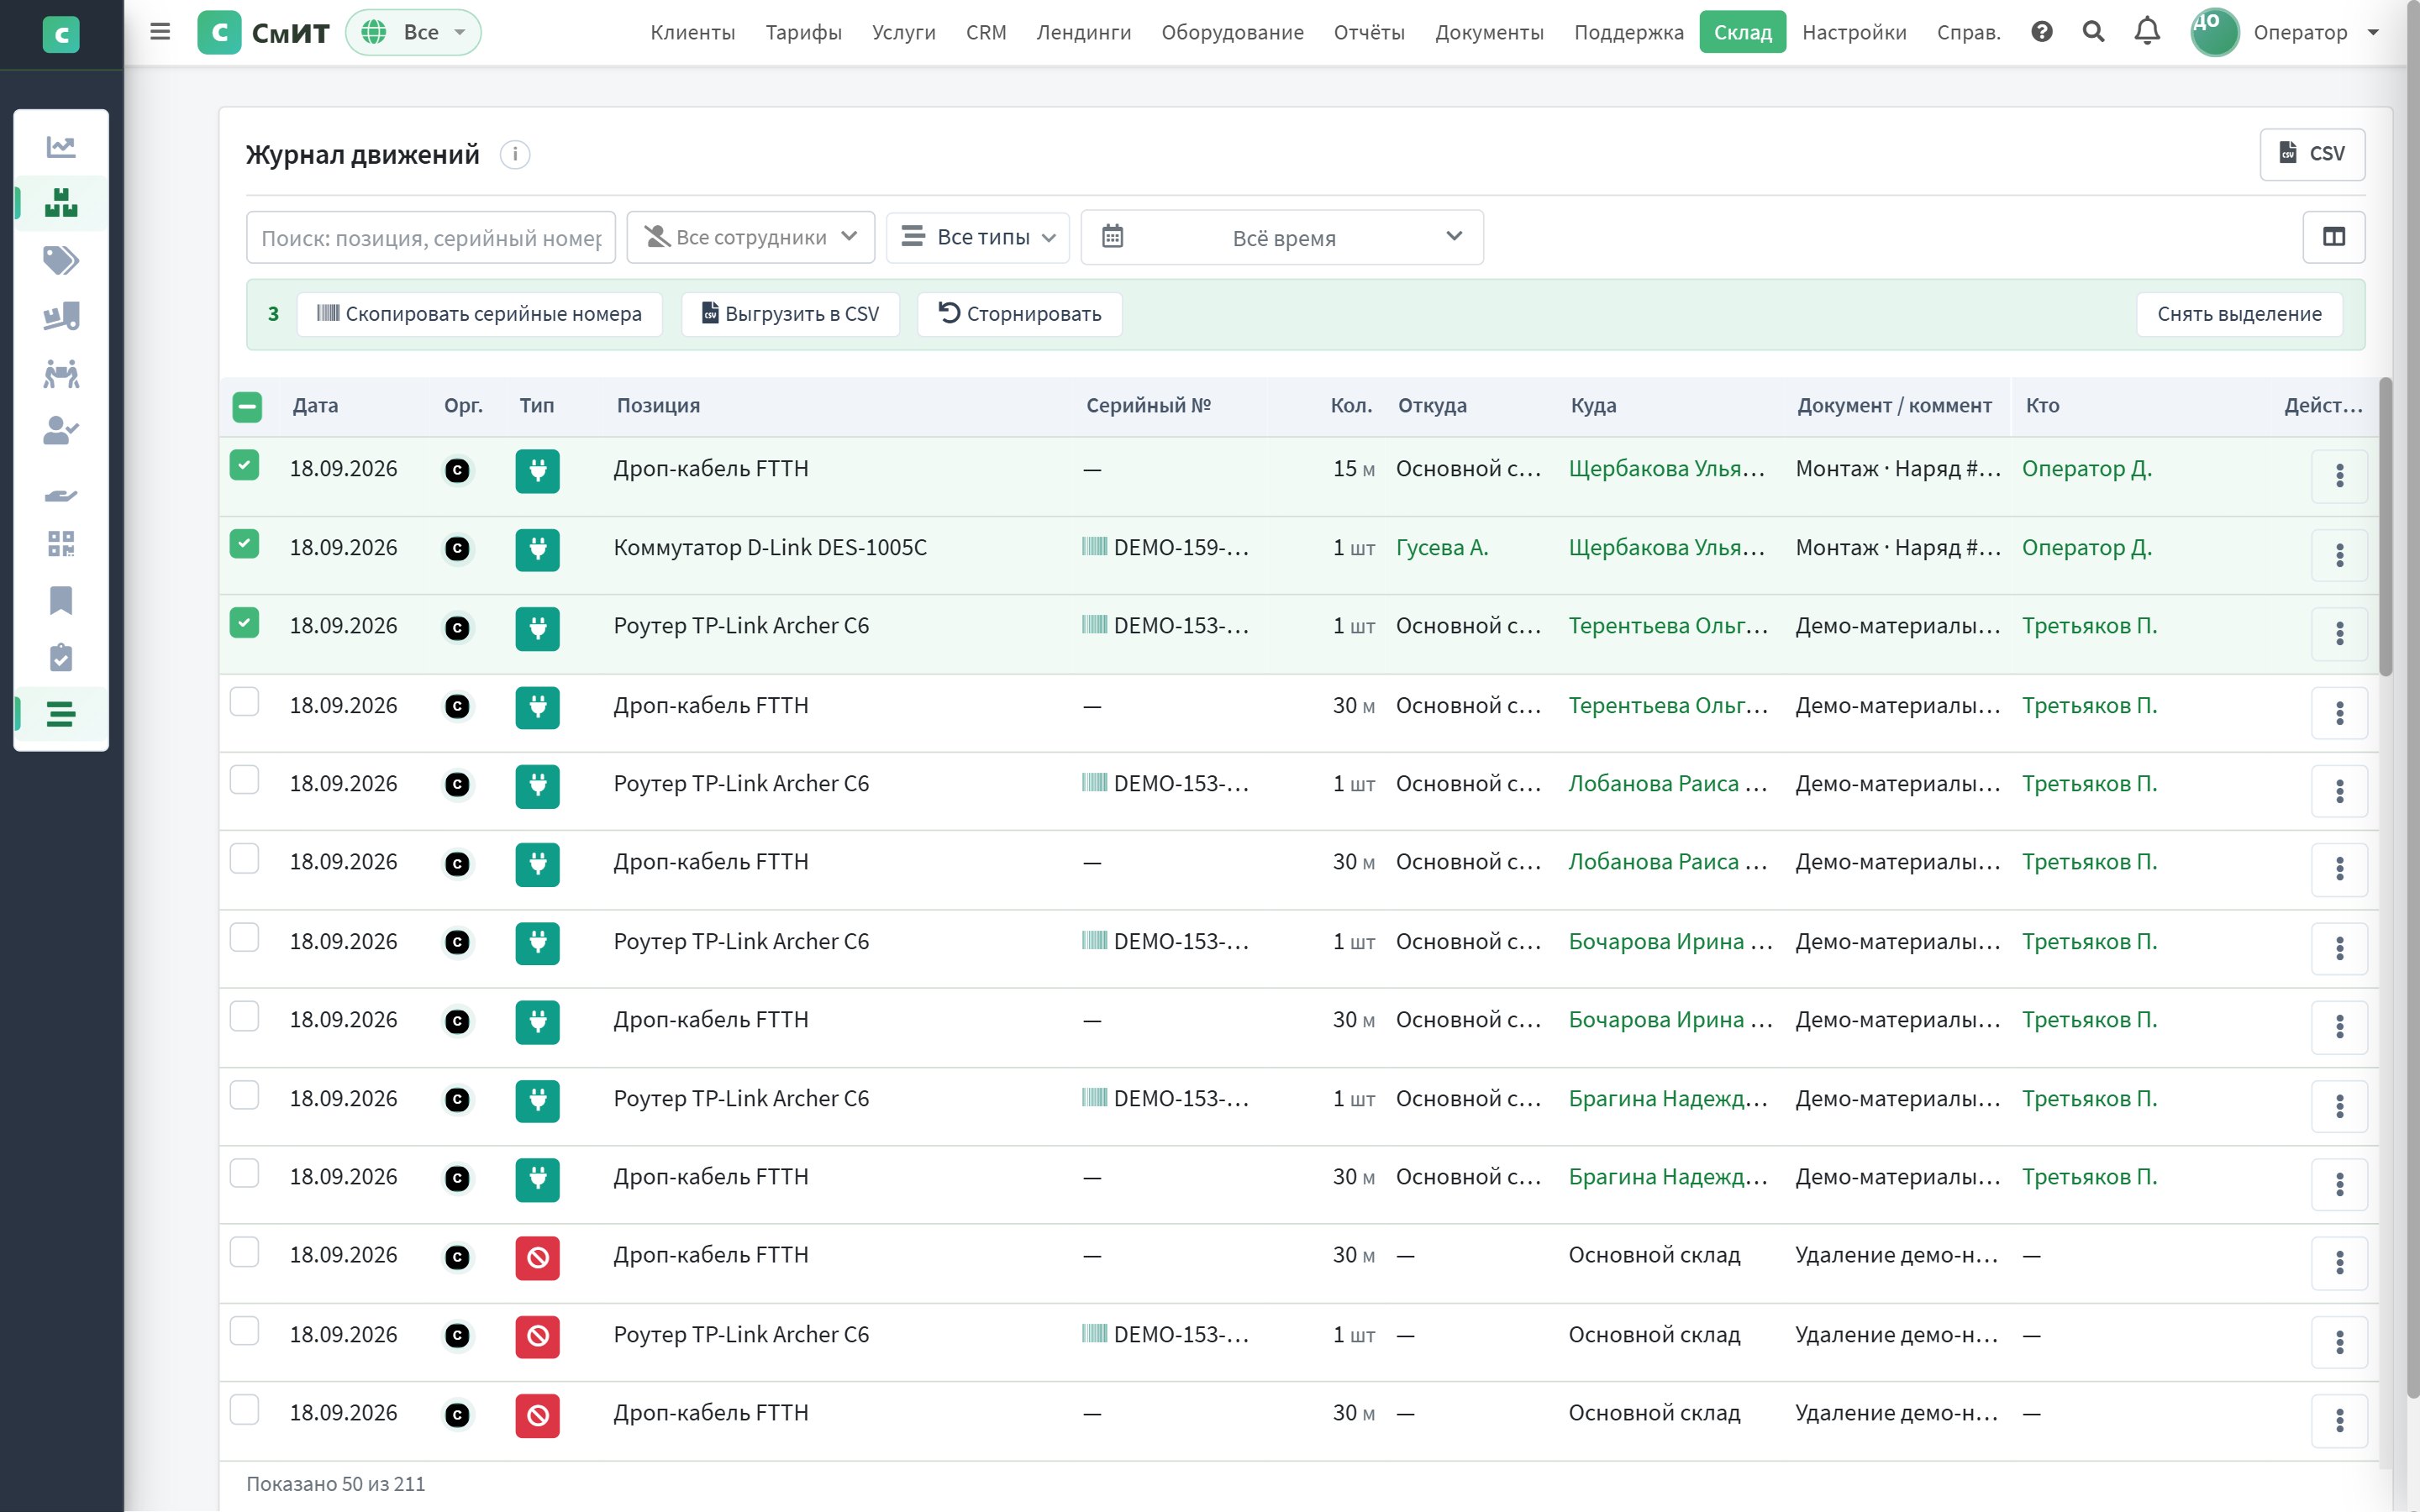2420x1512 pixels.
Task: Focus the position and serial number search field
Action: (x=431, y=238)
